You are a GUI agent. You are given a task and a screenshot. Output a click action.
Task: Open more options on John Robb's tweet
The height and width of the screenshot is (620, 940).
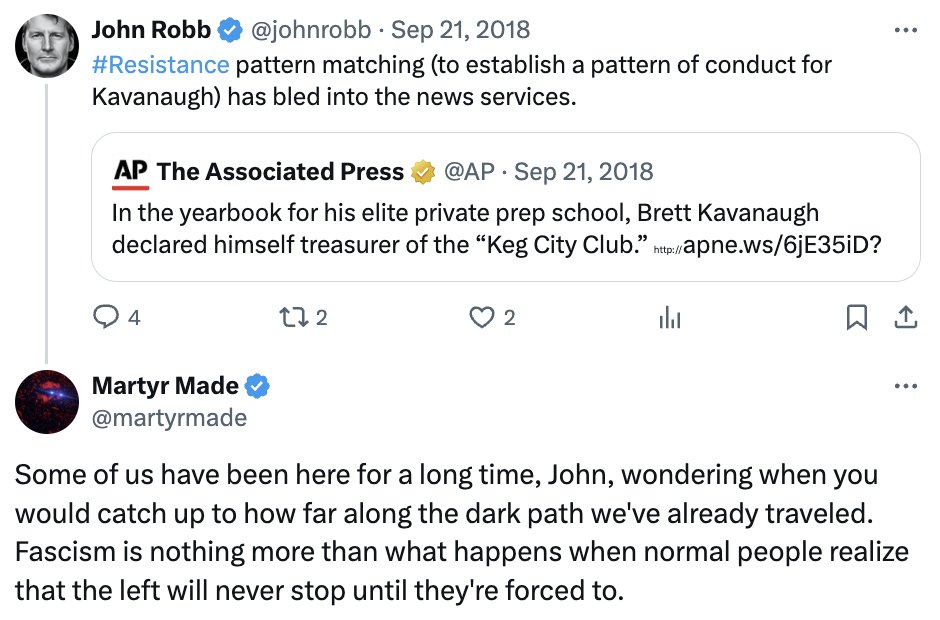(x=905, y=31)
